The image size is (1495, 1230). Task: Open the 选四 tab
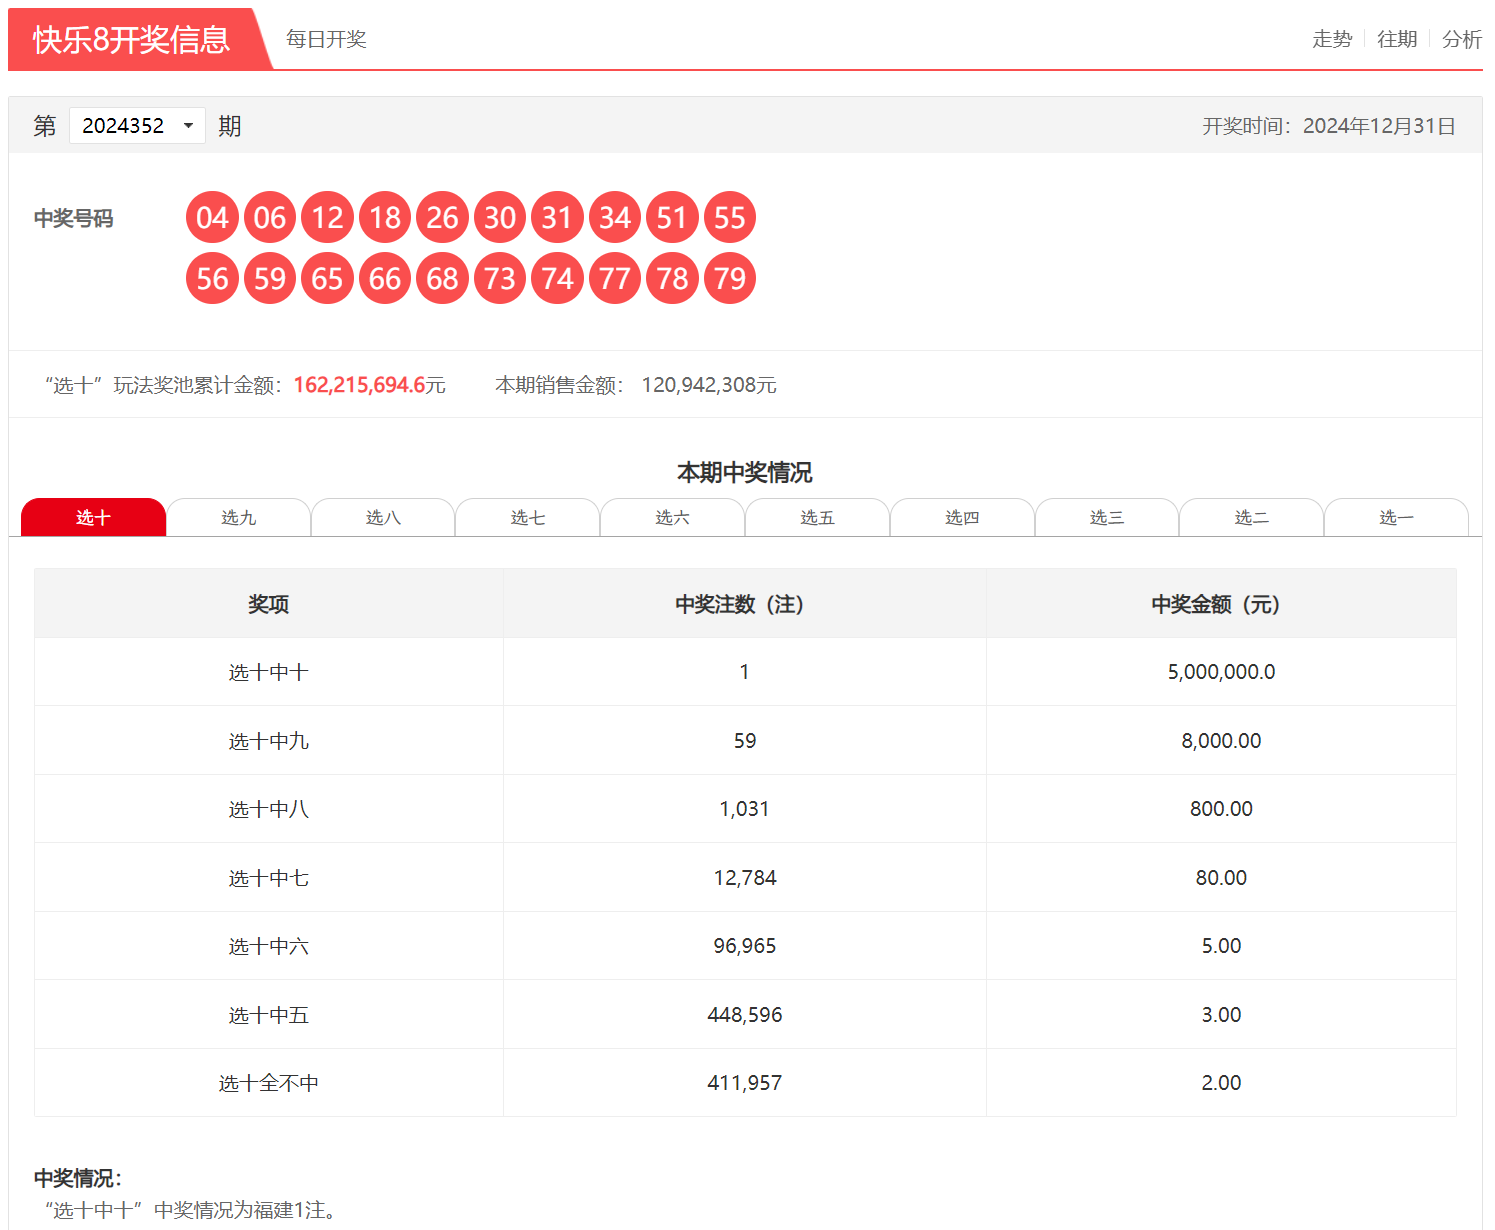click(x=962, y=517)
